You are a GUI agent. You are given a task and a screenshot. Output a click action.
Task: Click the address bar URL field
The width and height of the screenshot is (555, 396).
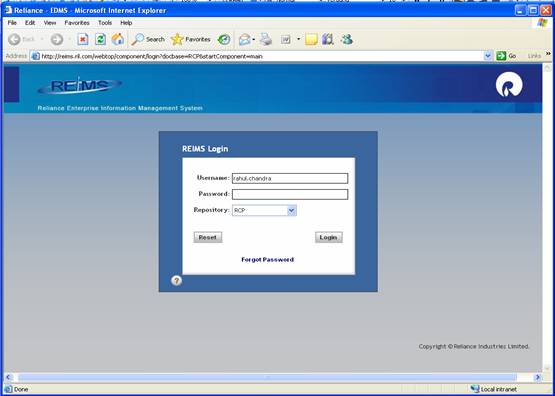[262, 56]
